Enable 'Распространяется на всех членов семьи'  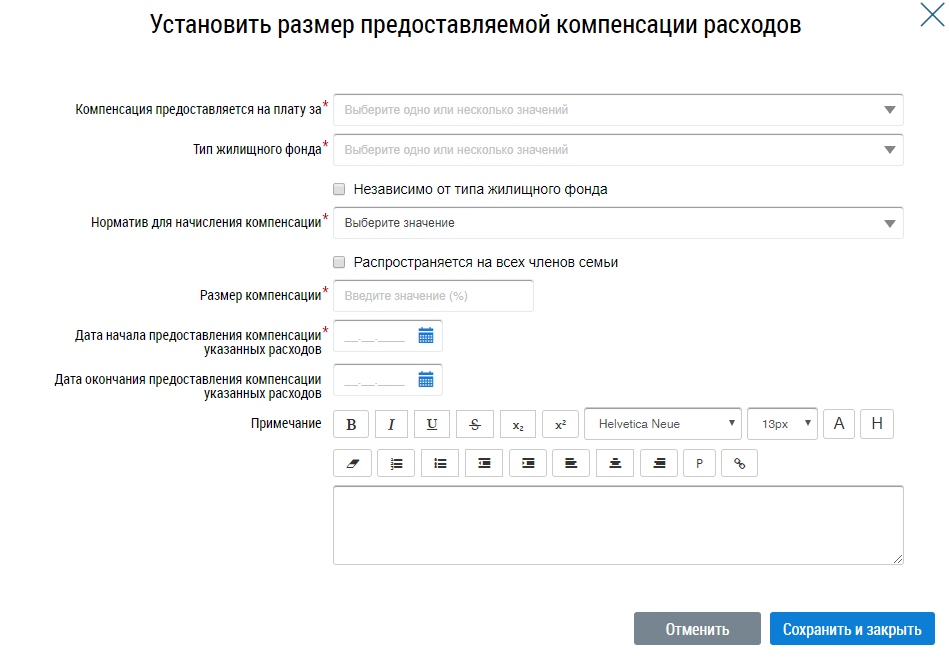point(339,262)
